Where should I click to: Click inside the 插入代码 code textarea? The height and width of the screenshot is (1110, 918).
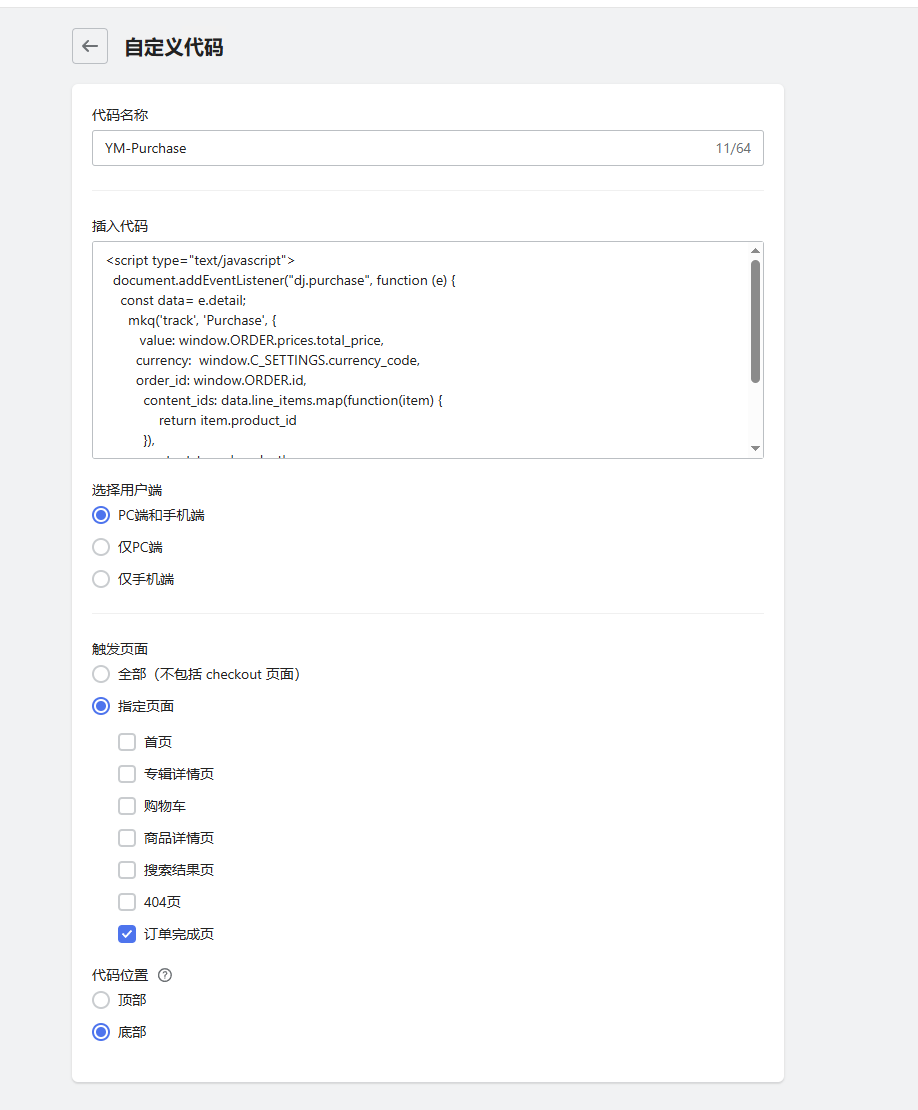tap(420, 350)
